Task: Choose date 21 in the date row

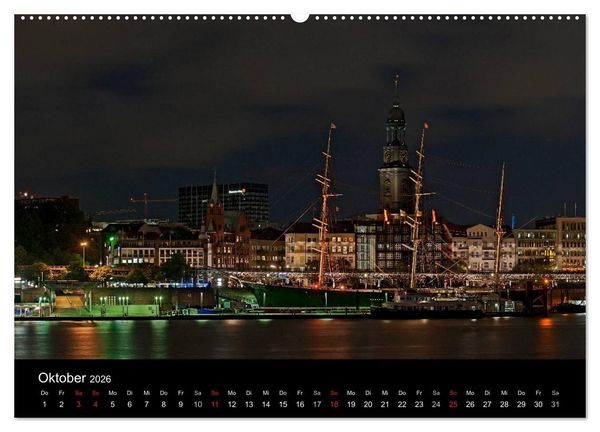Action: coord(385,404)
